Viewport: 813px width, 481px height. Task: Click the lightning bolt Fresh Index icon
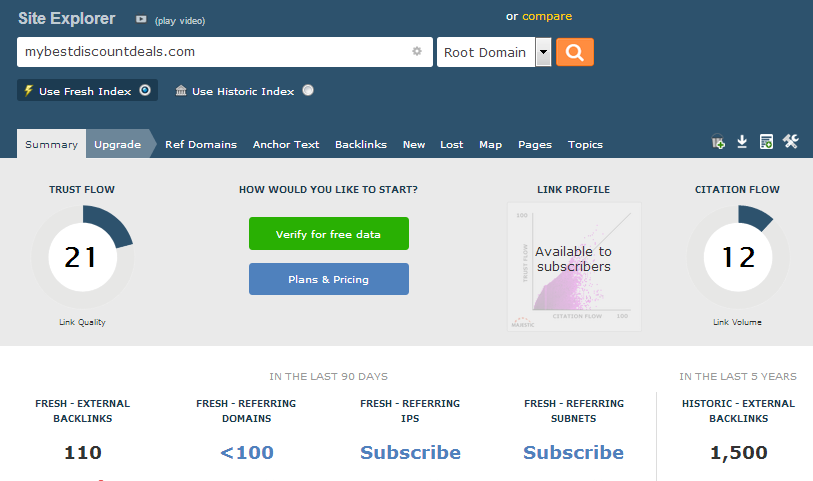[x=29, y=91]
